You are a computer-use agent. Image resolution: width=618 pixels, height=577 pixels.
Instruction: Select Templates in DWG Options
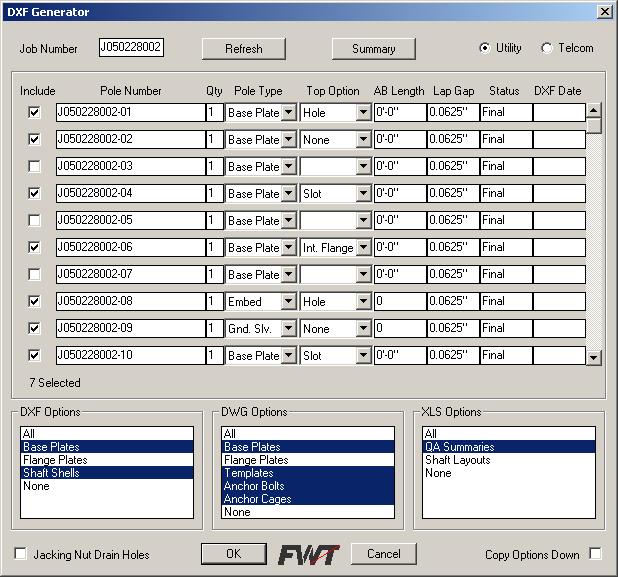[x=307, y=473]
